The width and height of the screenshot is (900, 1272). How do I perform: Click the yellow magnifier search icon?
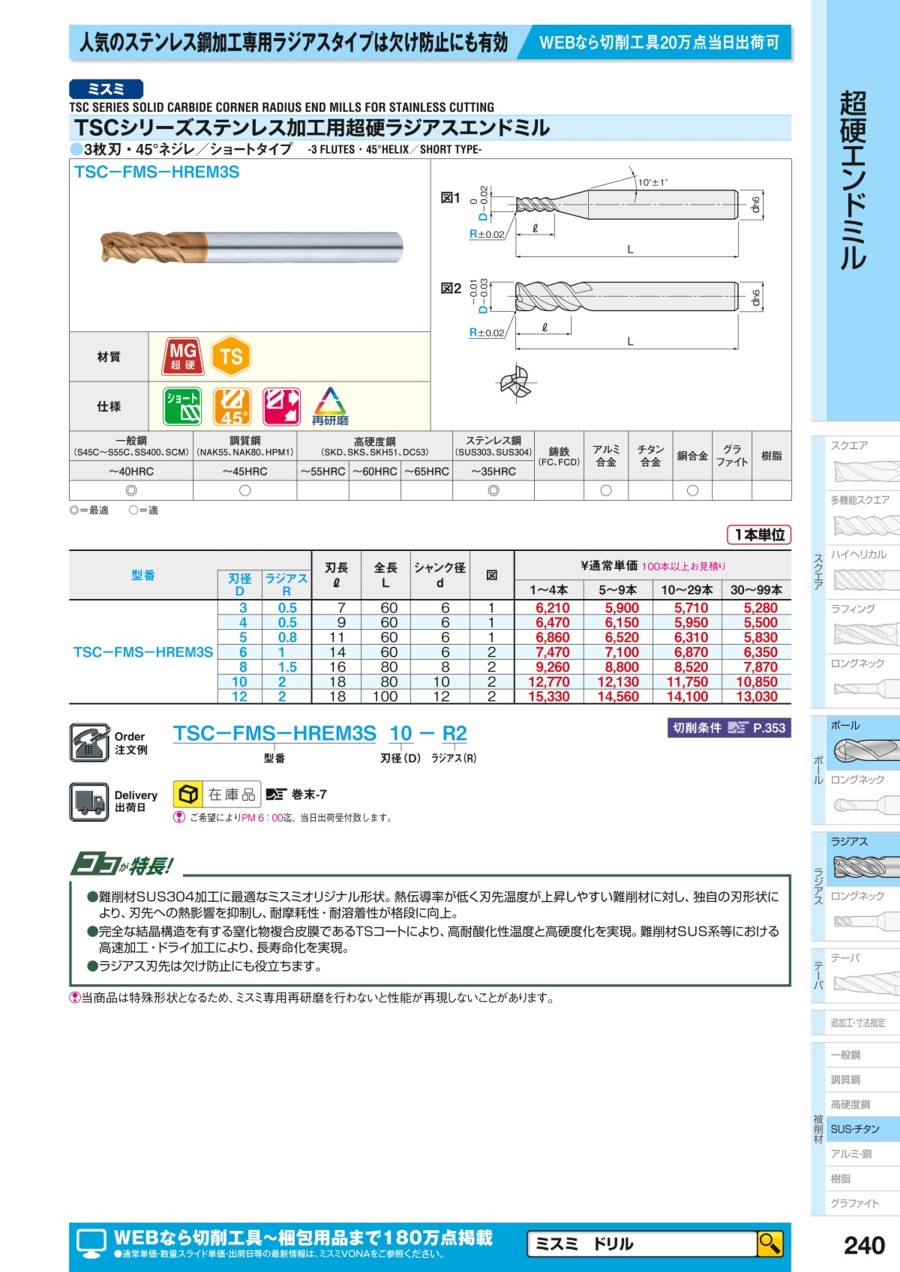coord(769,1243)
